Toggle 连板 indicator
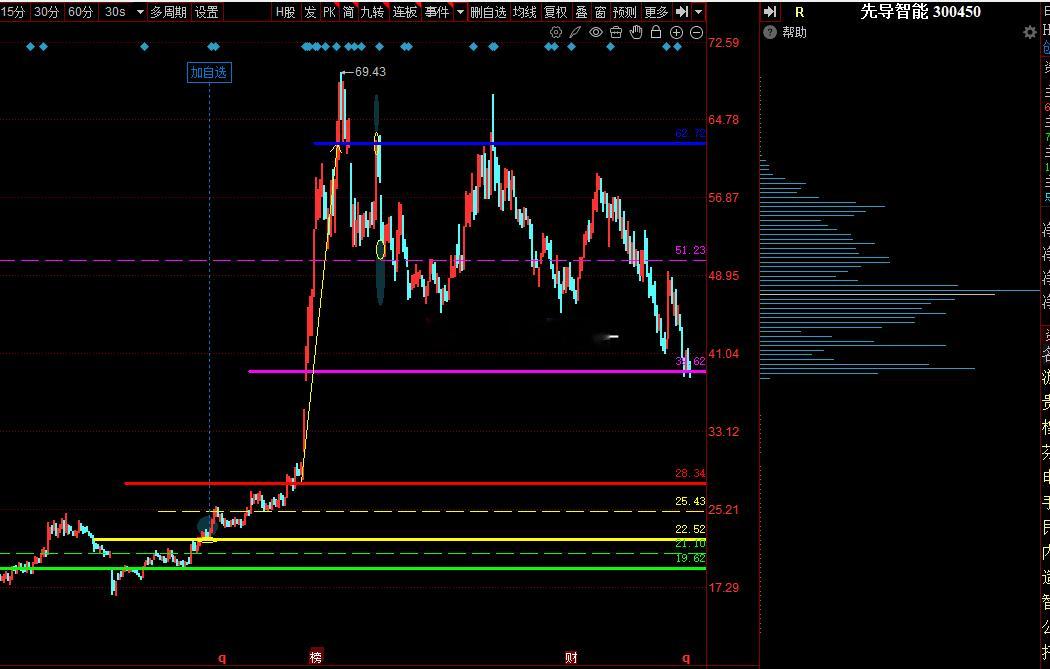Screen dimensions: 1050x669 (x=404, y=12)
